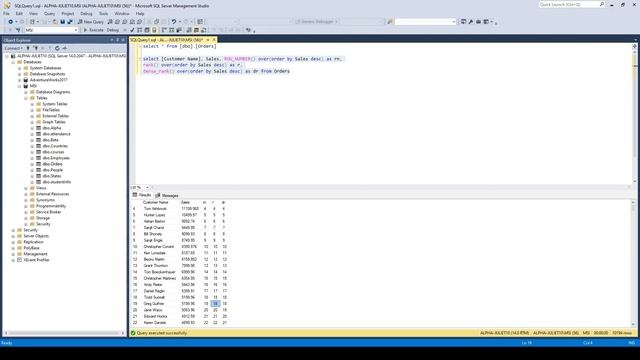Click the query editor vertical scrollbar
640x360 pixels.
click(635, 113)
